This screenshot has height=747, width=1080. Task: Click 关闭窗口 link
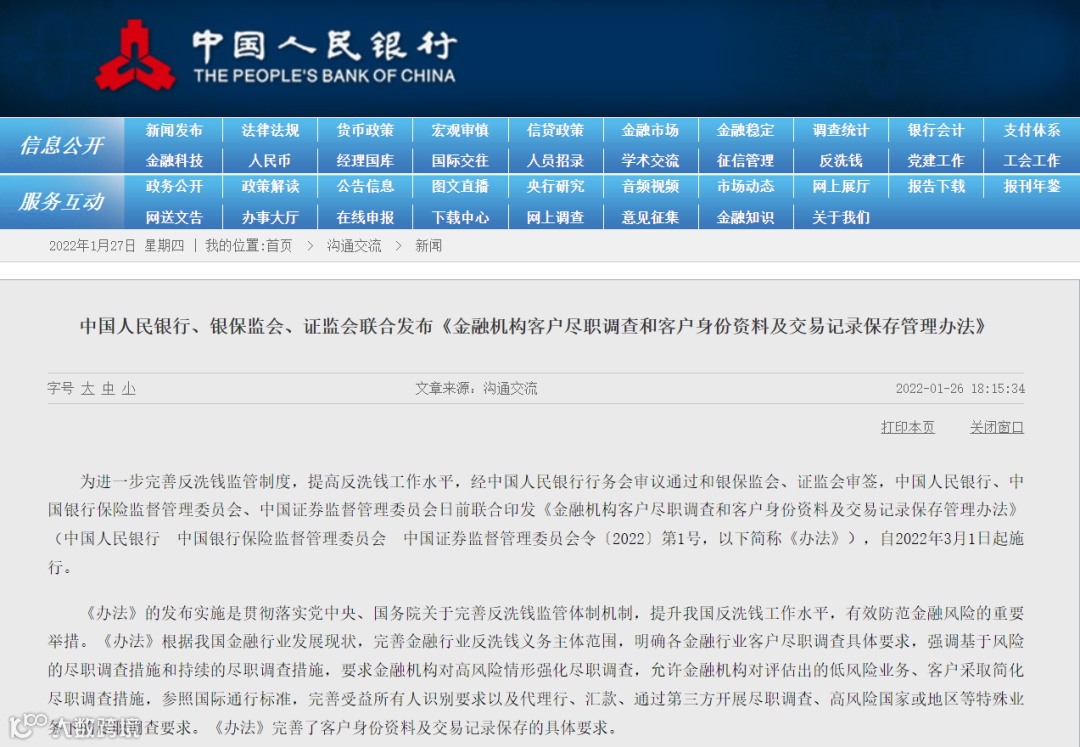pos(997,428)
